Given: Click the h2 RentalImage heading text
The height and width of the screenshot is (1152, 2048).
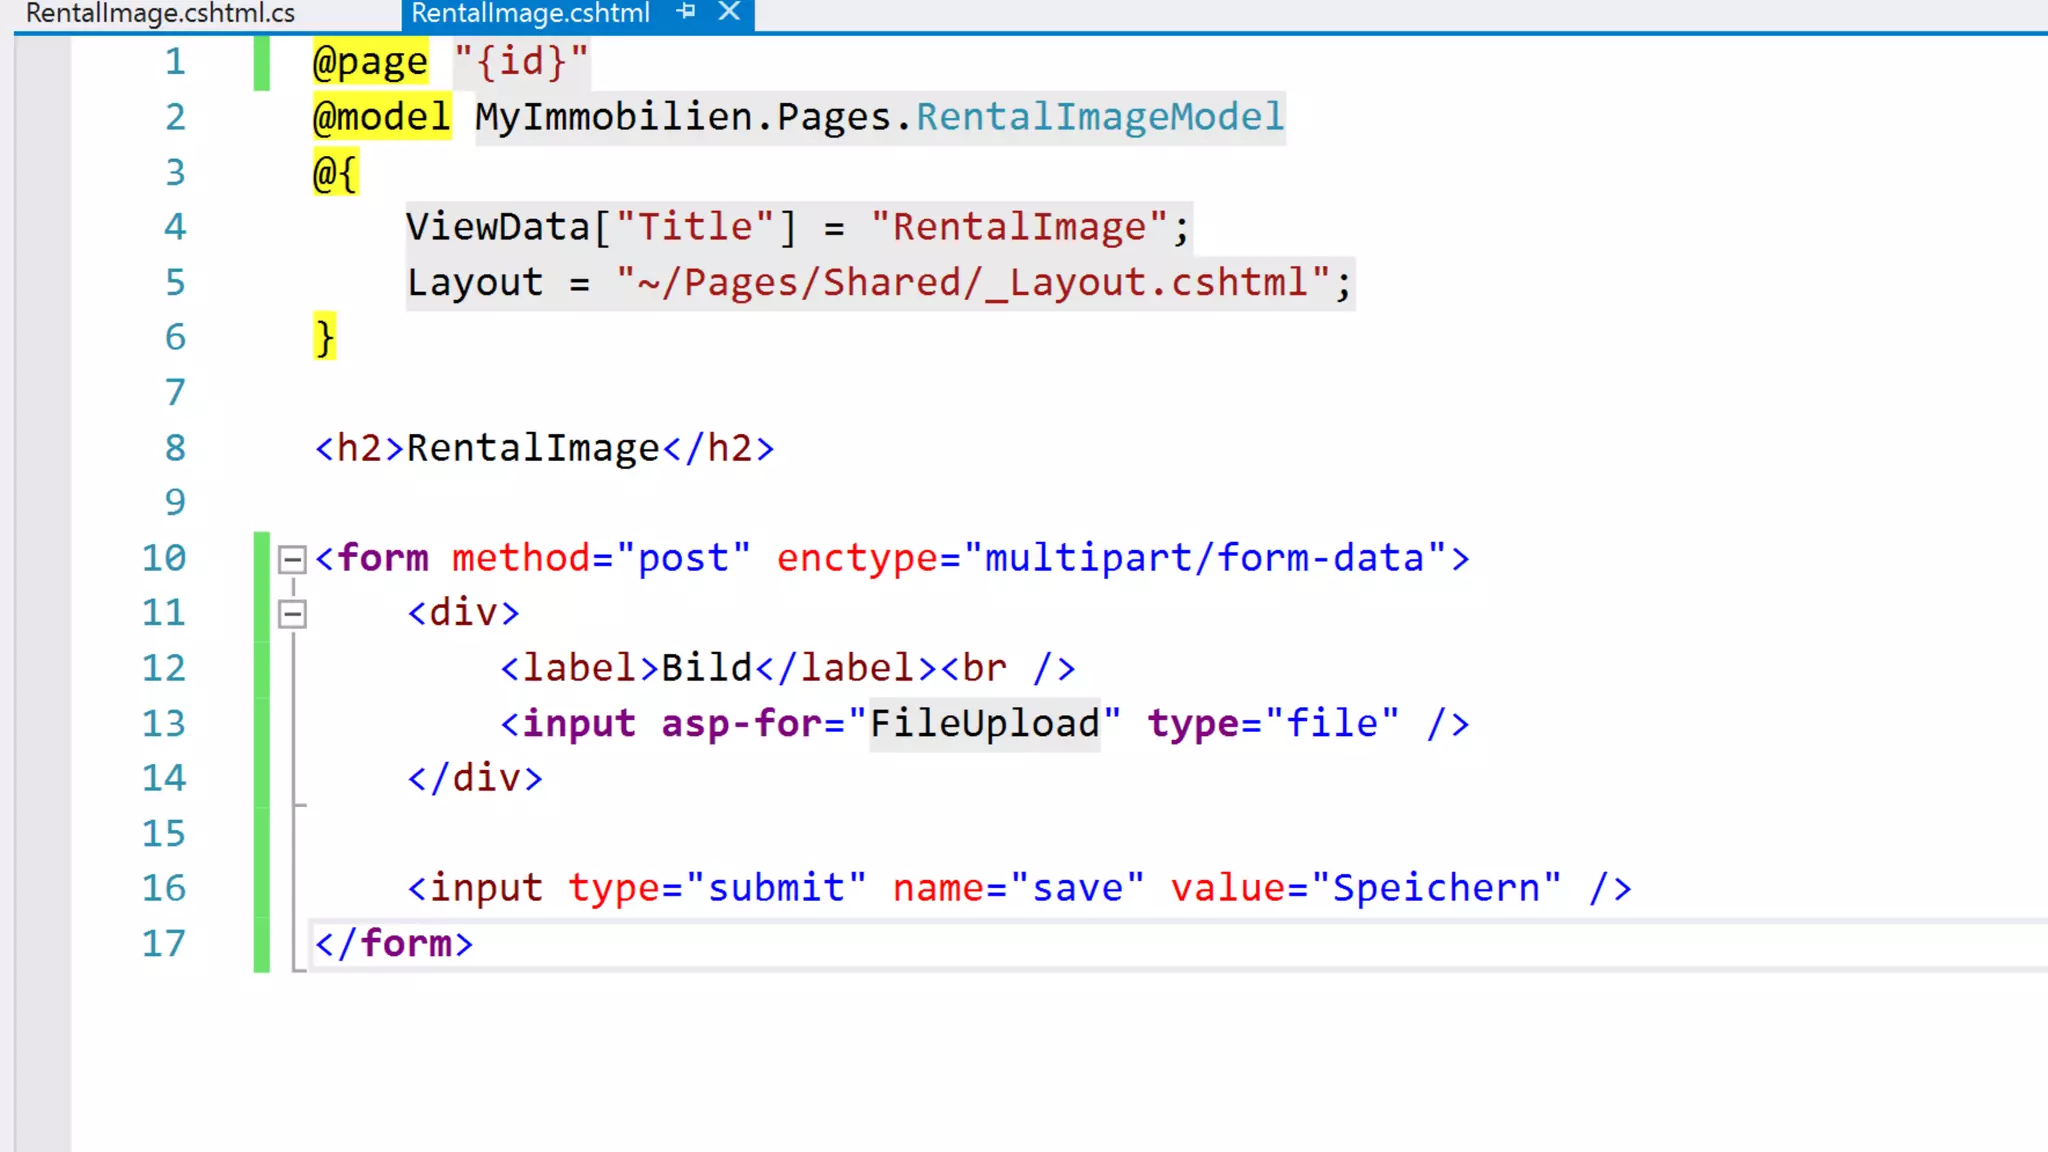Looking at the screenshot, I should pyautogui.click(x=533, y=448).
